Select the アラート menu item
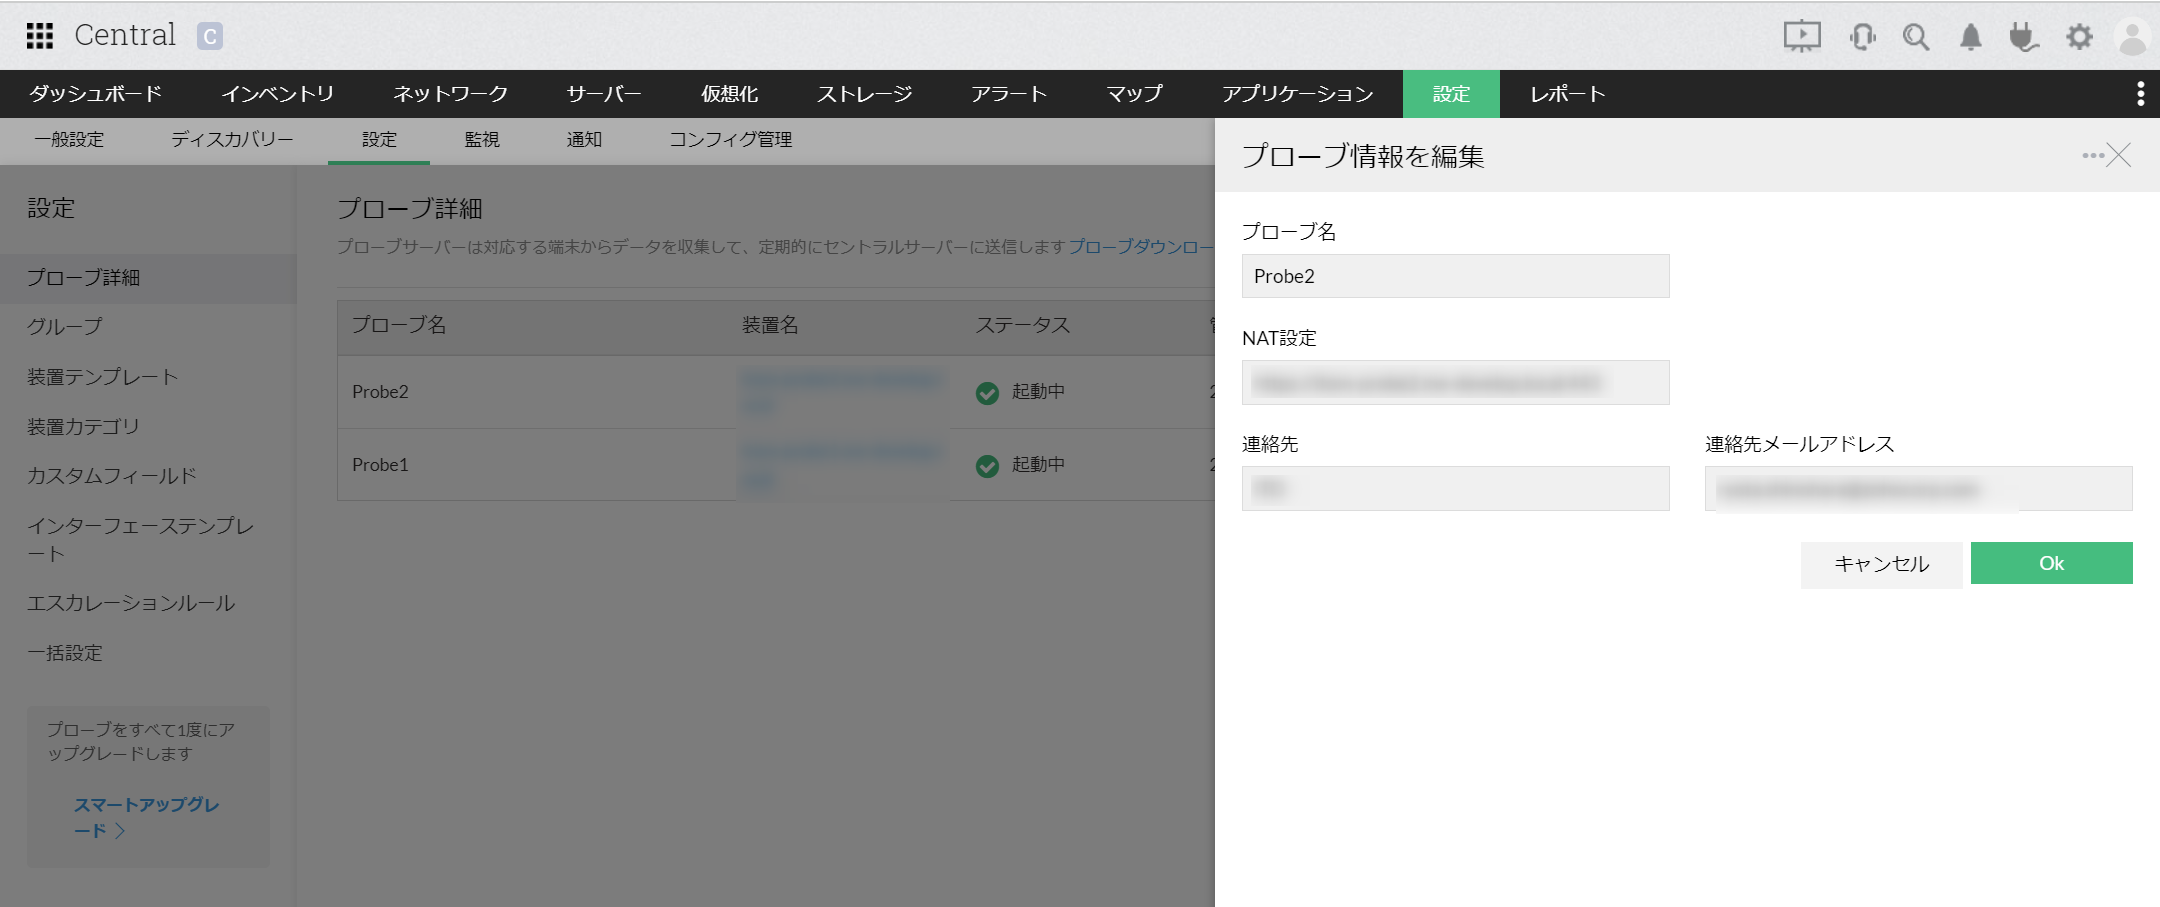The height and width of the screenshot is (907, 2160). (1008, 94)
